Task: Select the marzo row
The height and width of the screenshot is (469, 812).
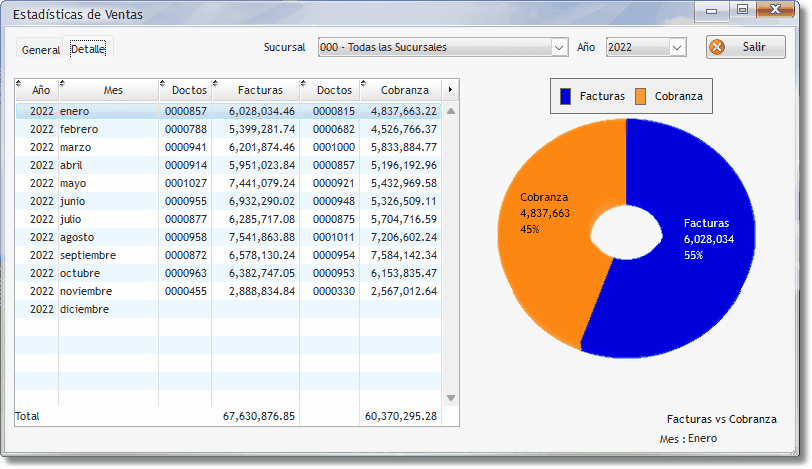Action: (228, 148)
